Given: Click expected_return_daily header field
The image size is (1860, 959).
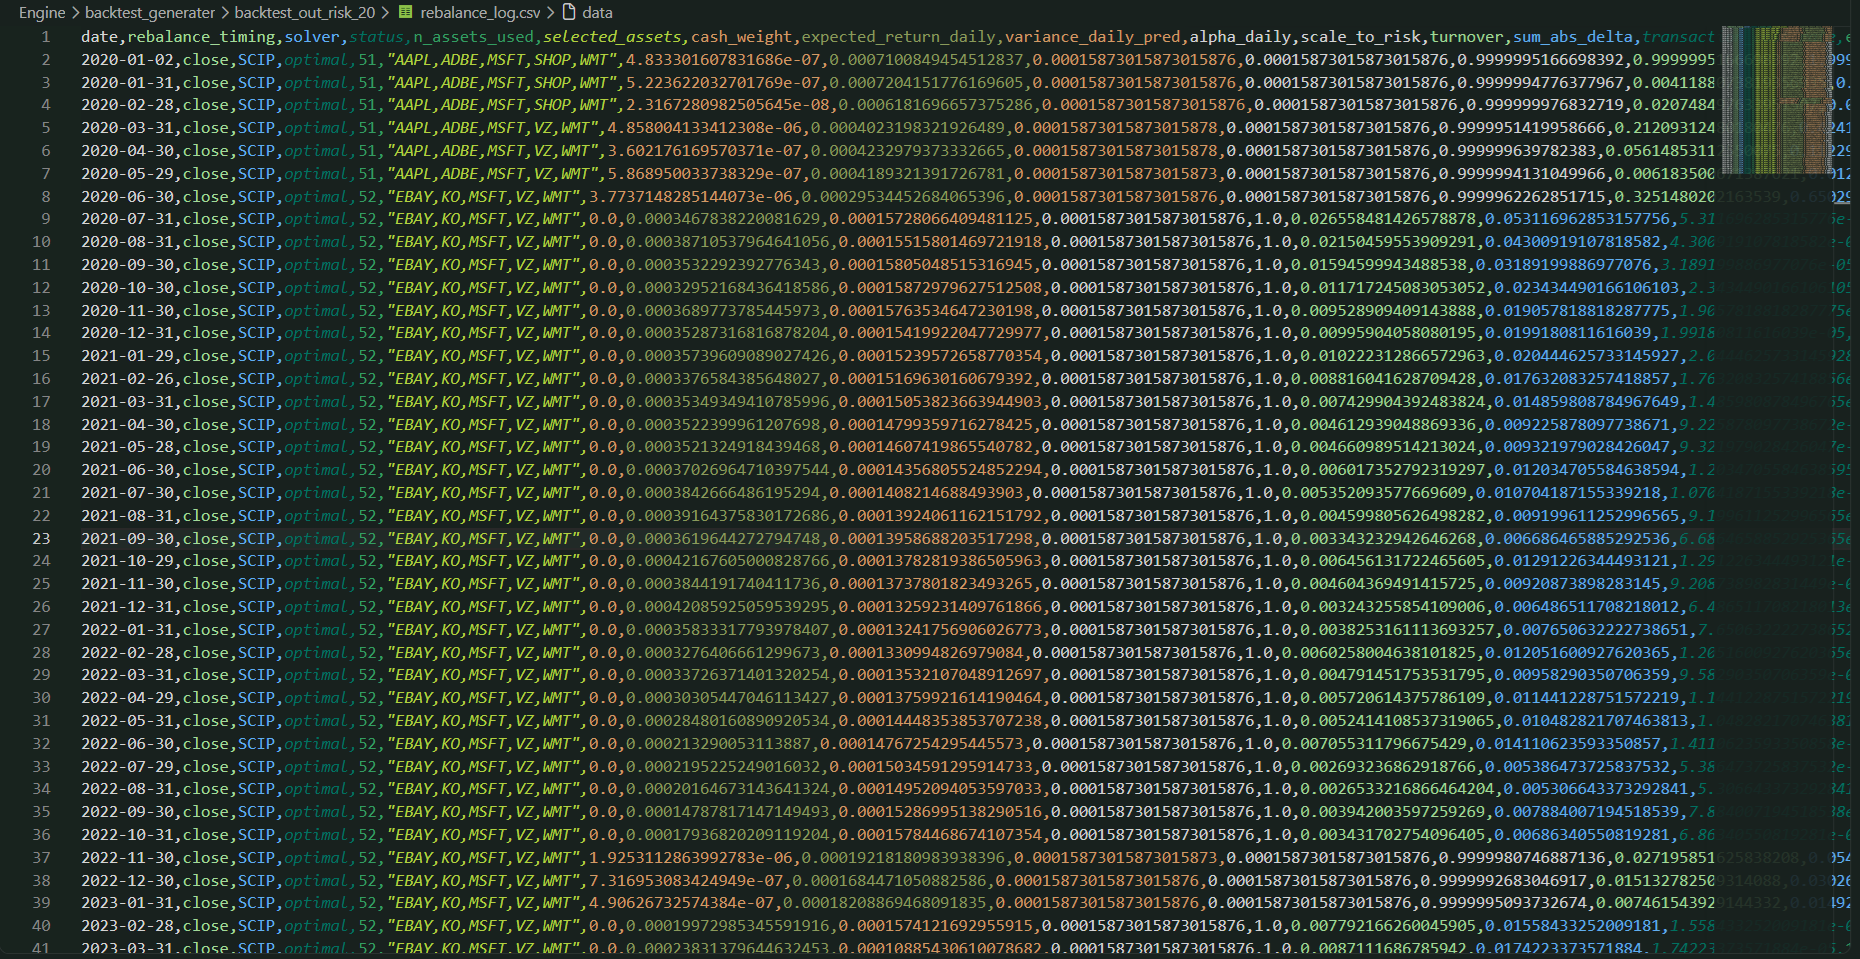Looking at the screenshot, I should 898,36.
